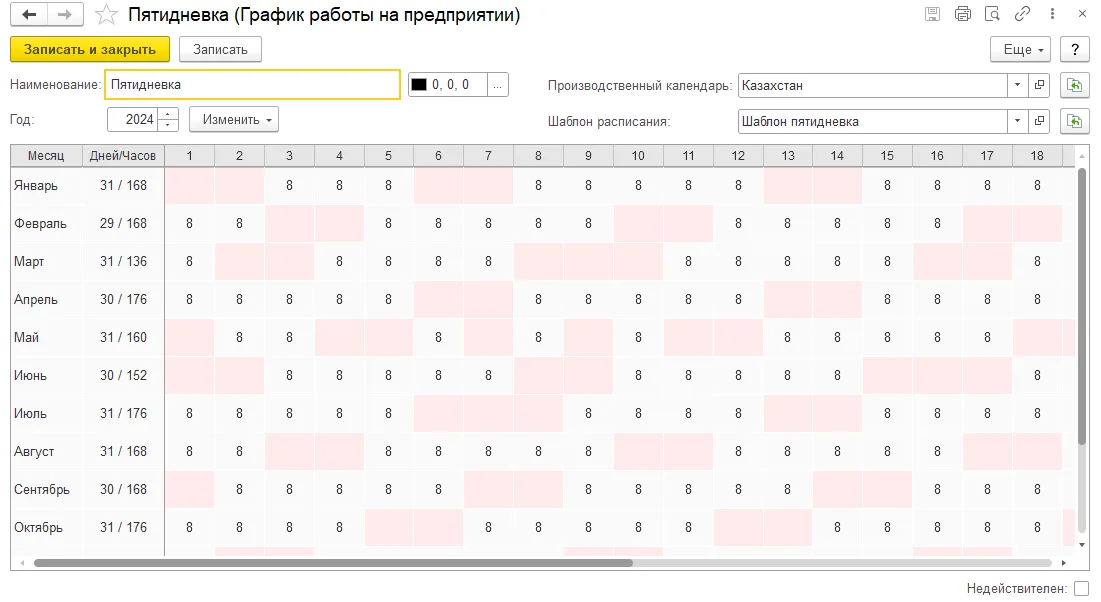Click the Январь day 1 pink holiday cell

pyautogui.click(x=190, y=185)
